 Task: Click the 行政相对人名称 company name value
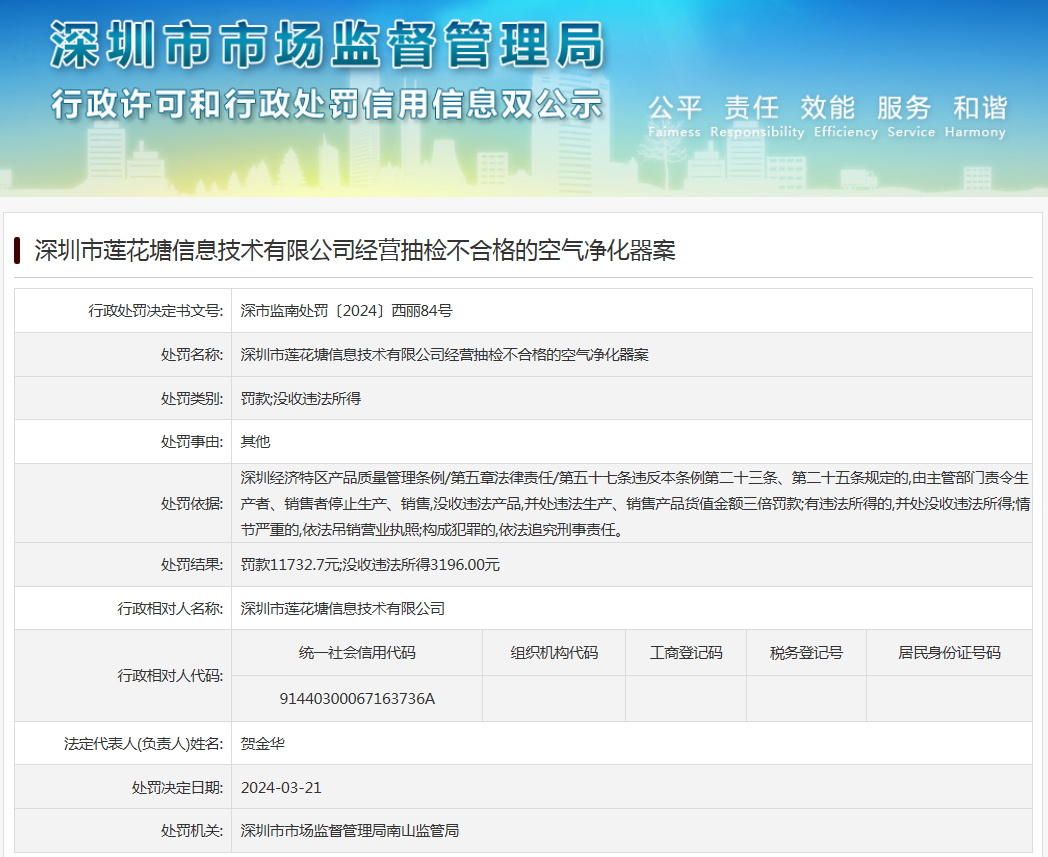(343, 609)
